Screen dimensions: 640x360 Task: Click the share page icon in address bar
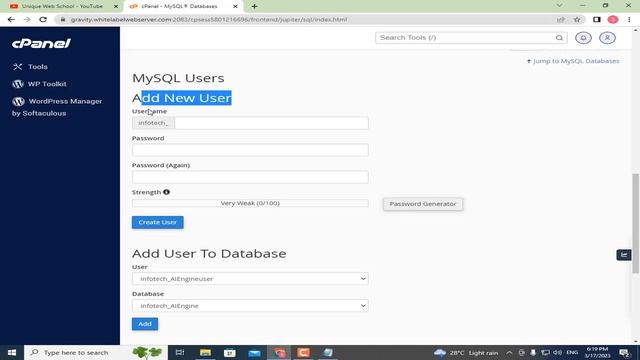[561, 19]
